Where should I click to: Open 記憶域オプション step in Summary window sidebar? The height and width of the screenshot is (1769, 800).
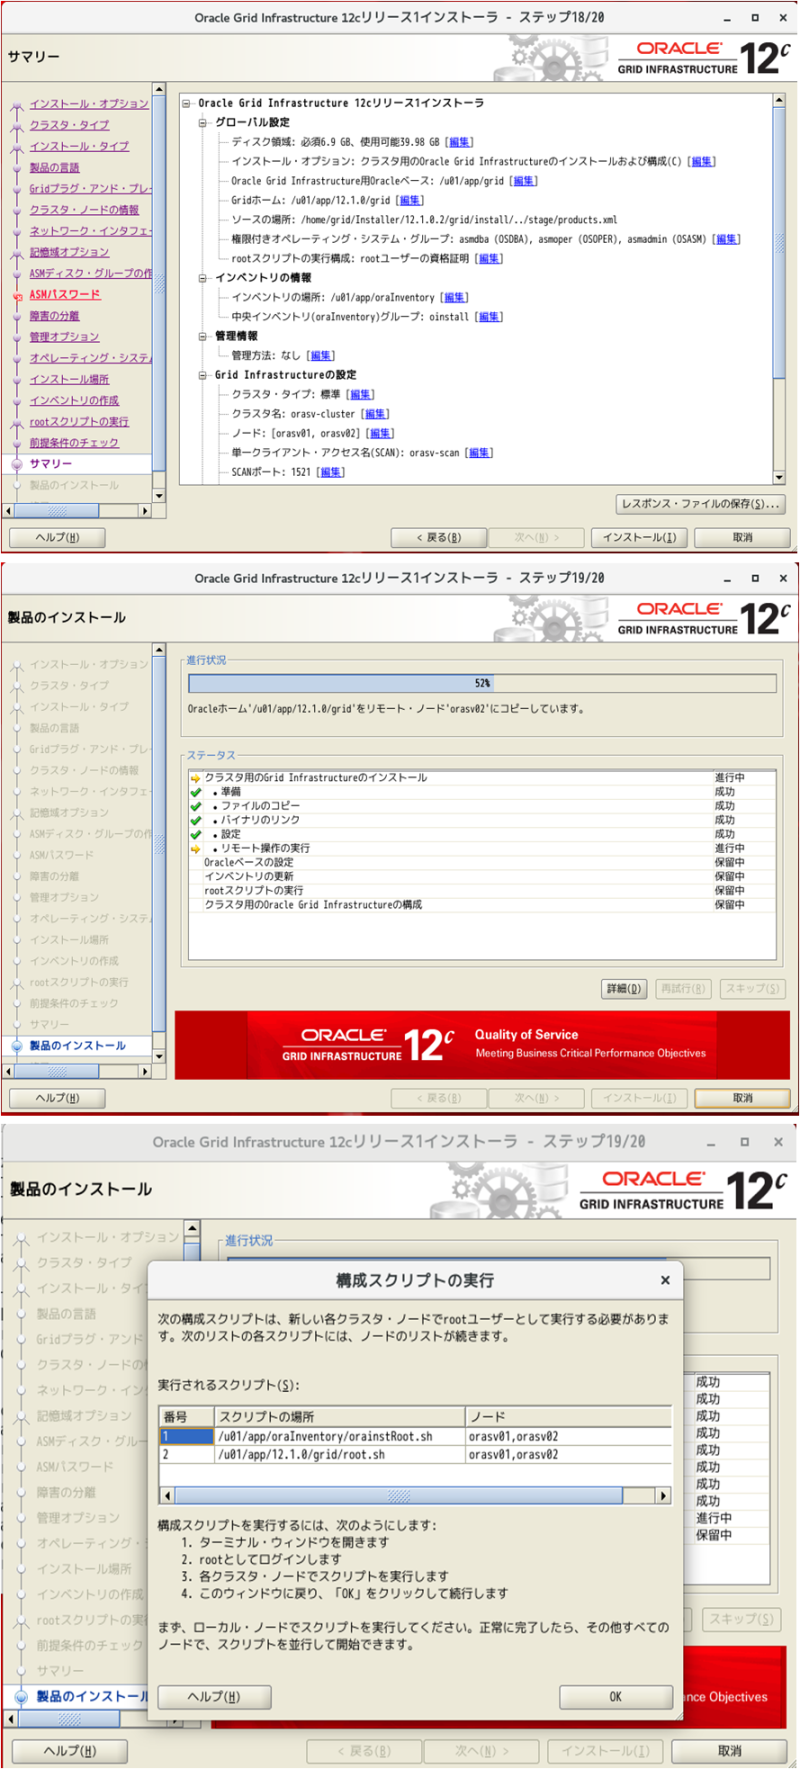click(x=69, y=252)
